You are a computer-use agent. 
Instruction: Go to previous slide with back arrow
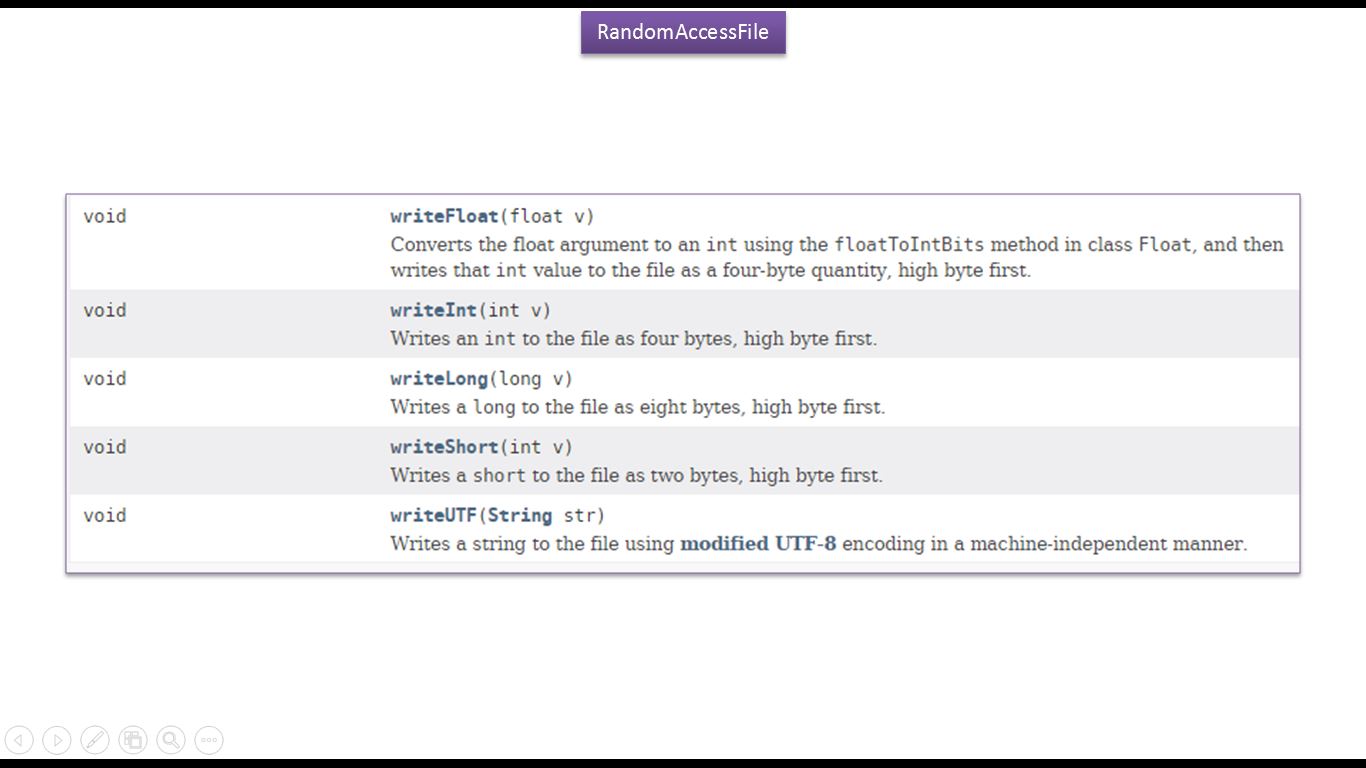click(19, 740)
